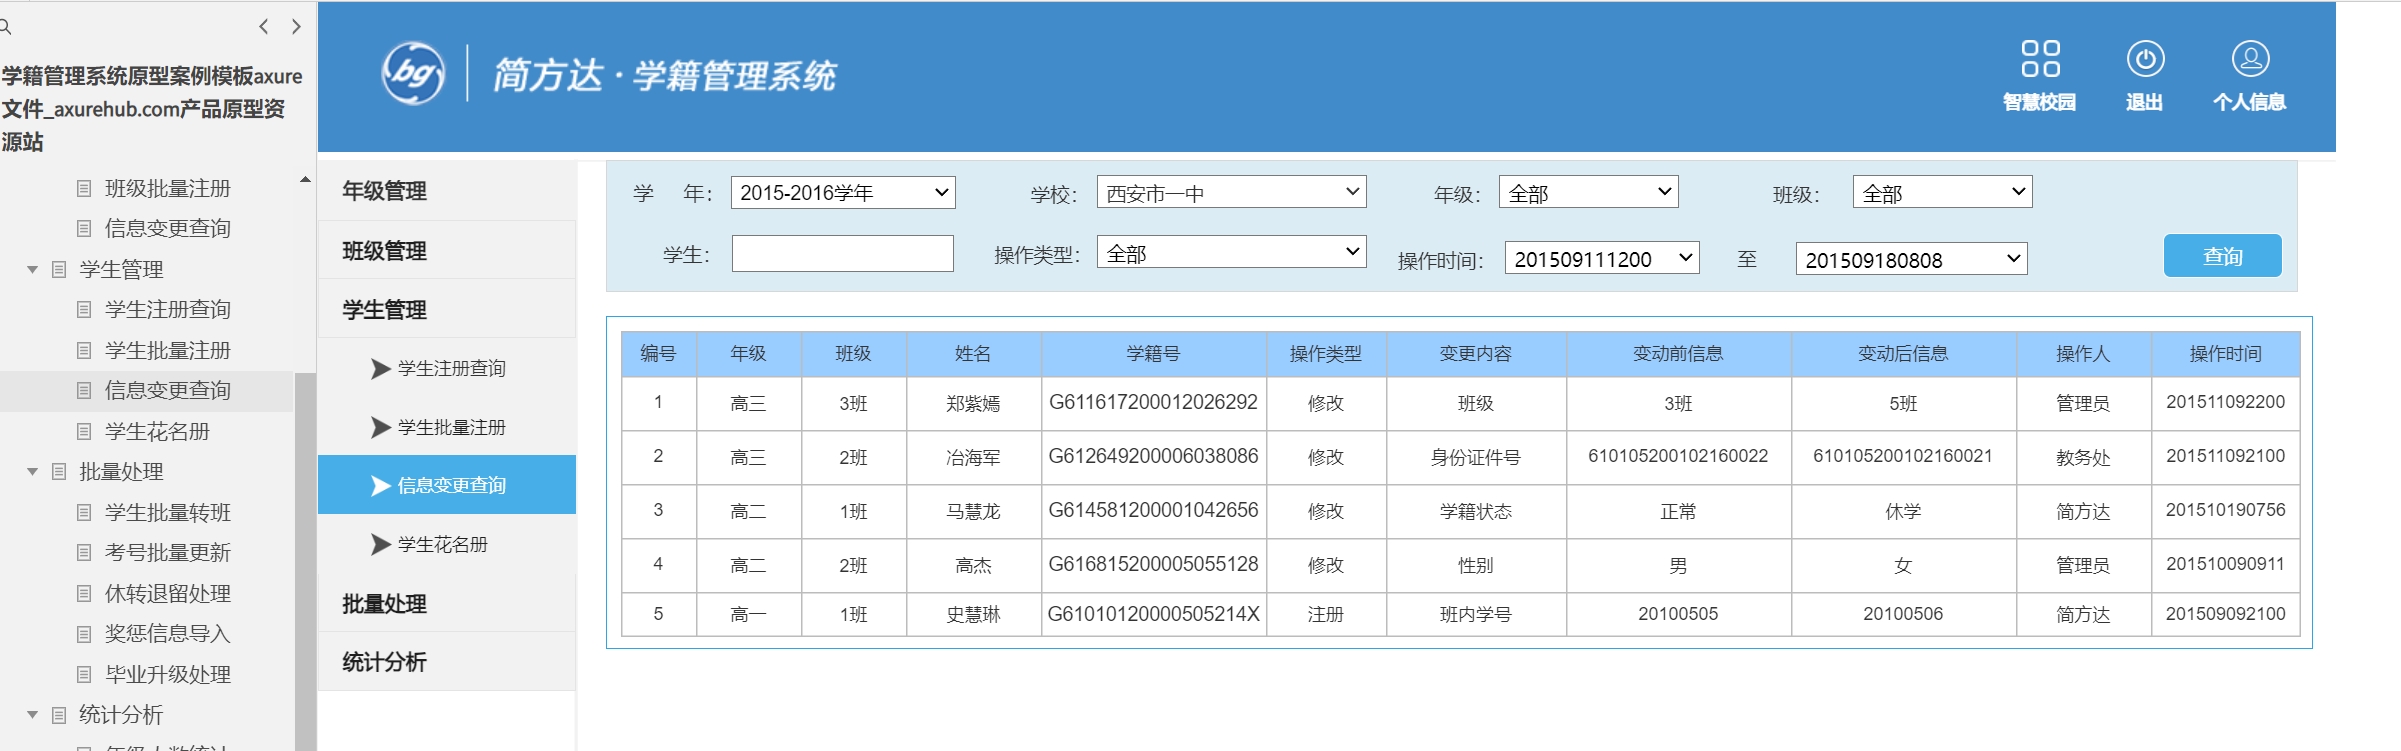
Task: Click page icon beside 休转退留处理
Action: [x=84, y=593]
